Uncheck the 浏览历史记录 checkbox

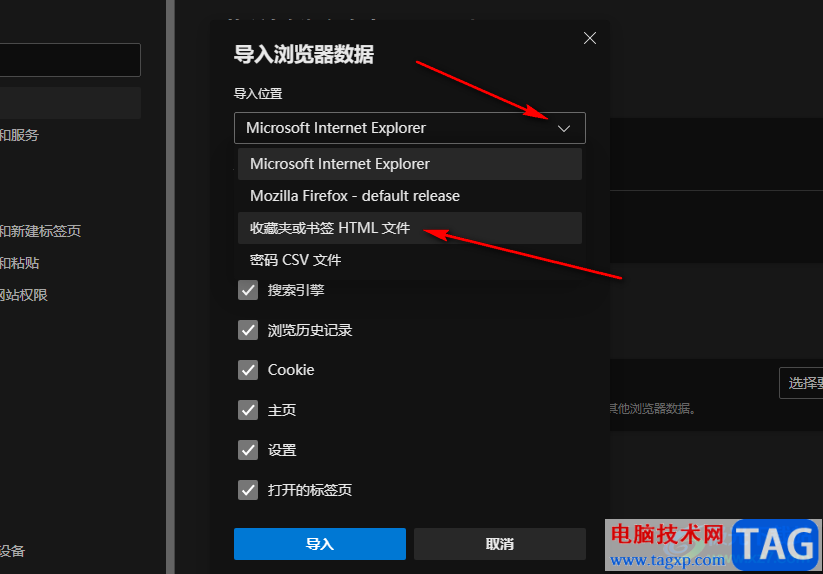click(x=248, y=330)
